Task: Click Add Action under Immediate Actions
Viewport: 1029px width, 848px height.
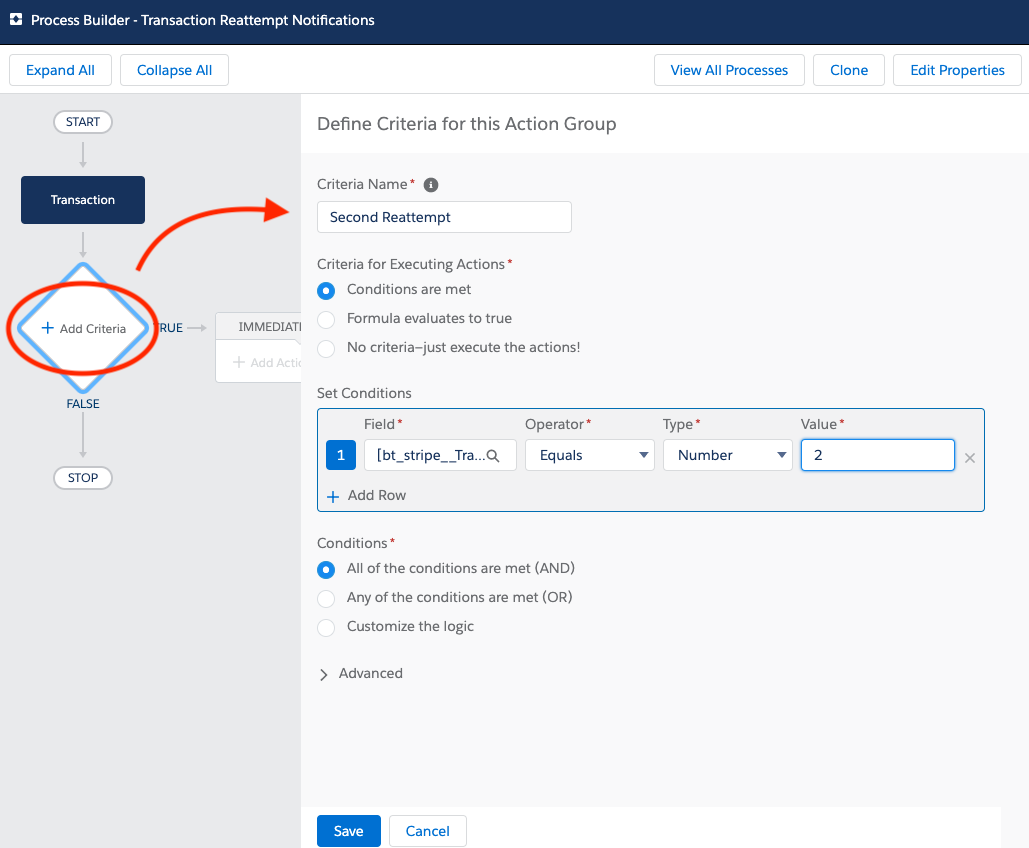Action: (267, 362)
